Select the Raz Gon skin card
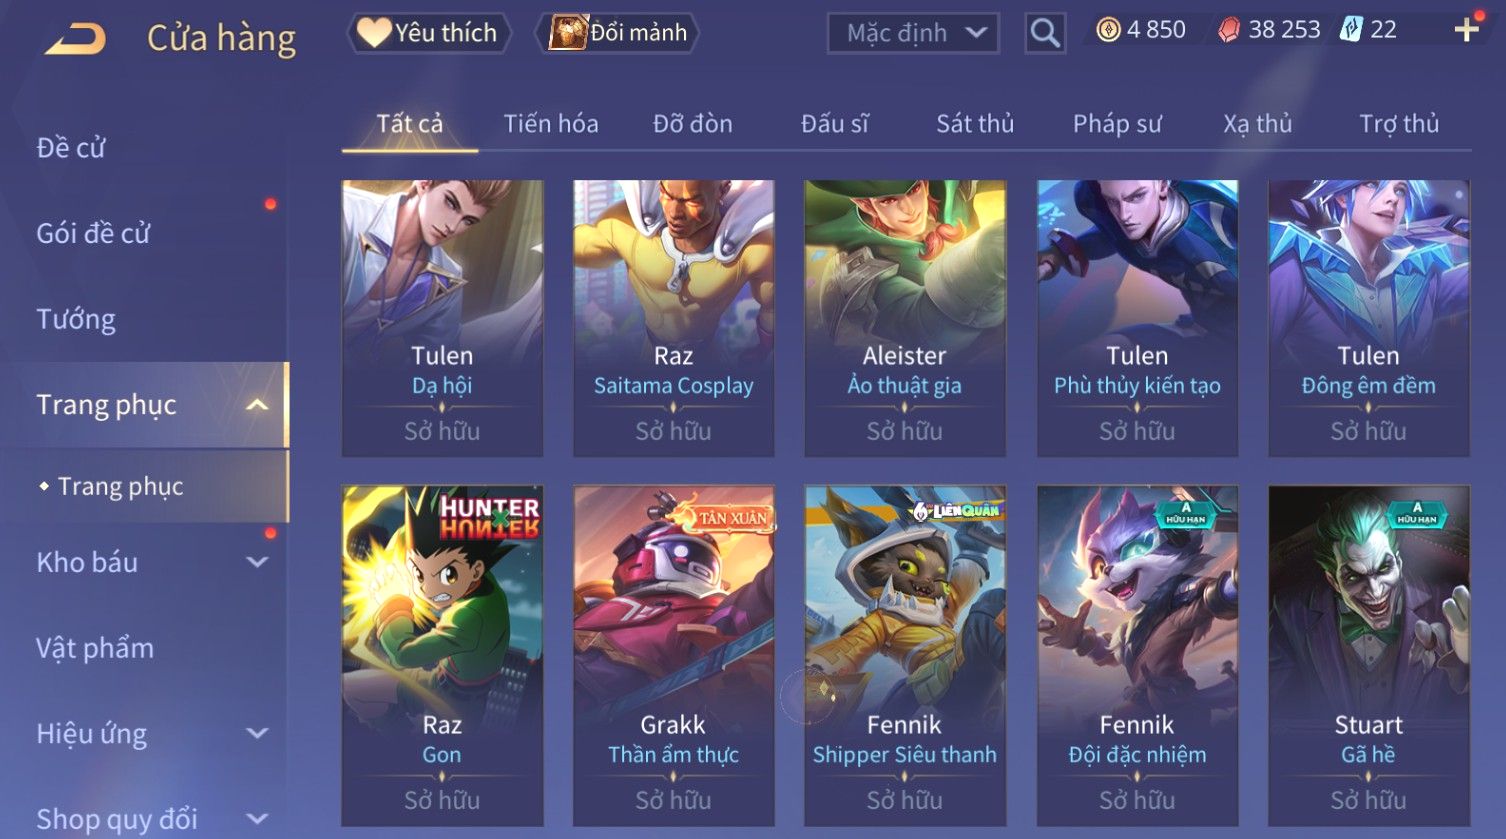The width and height of the screenshot is (1506, 839). (x=442, y=656)
